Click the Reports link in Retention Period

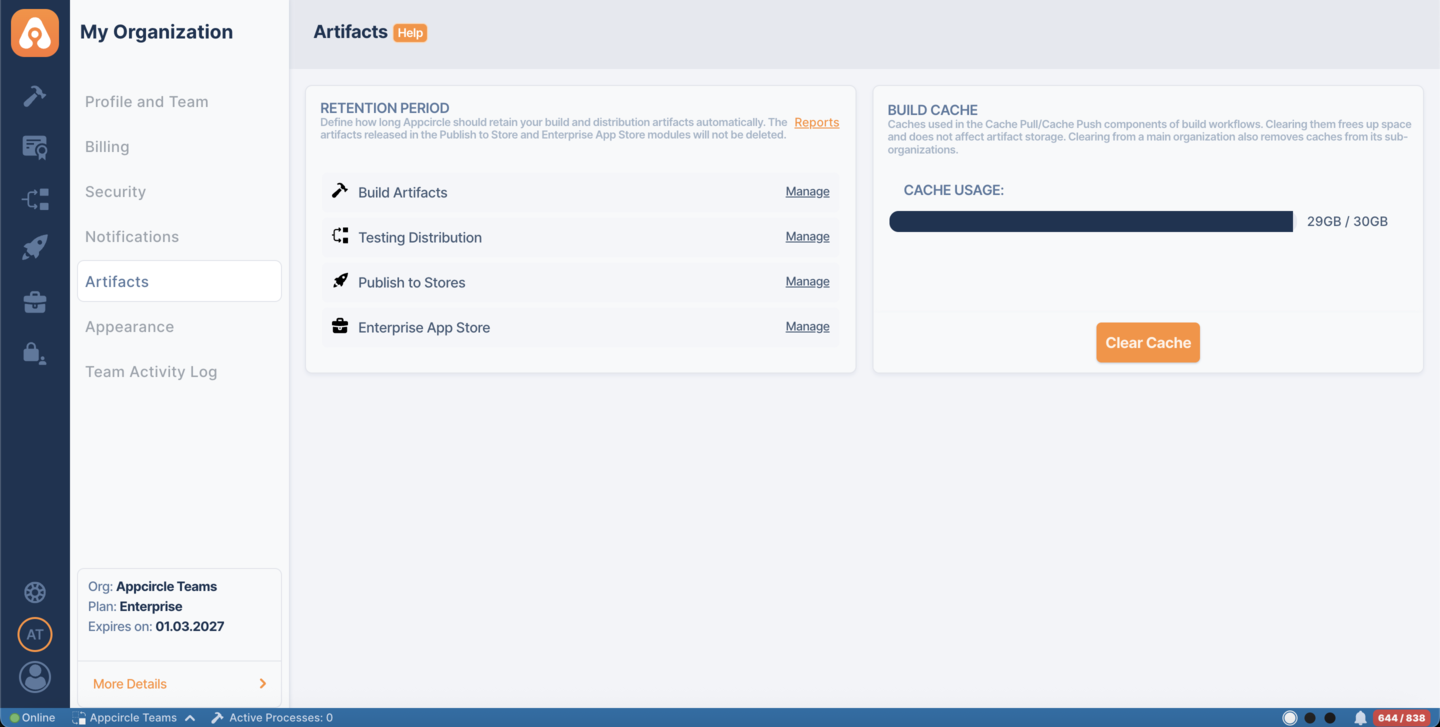[816, 122]
